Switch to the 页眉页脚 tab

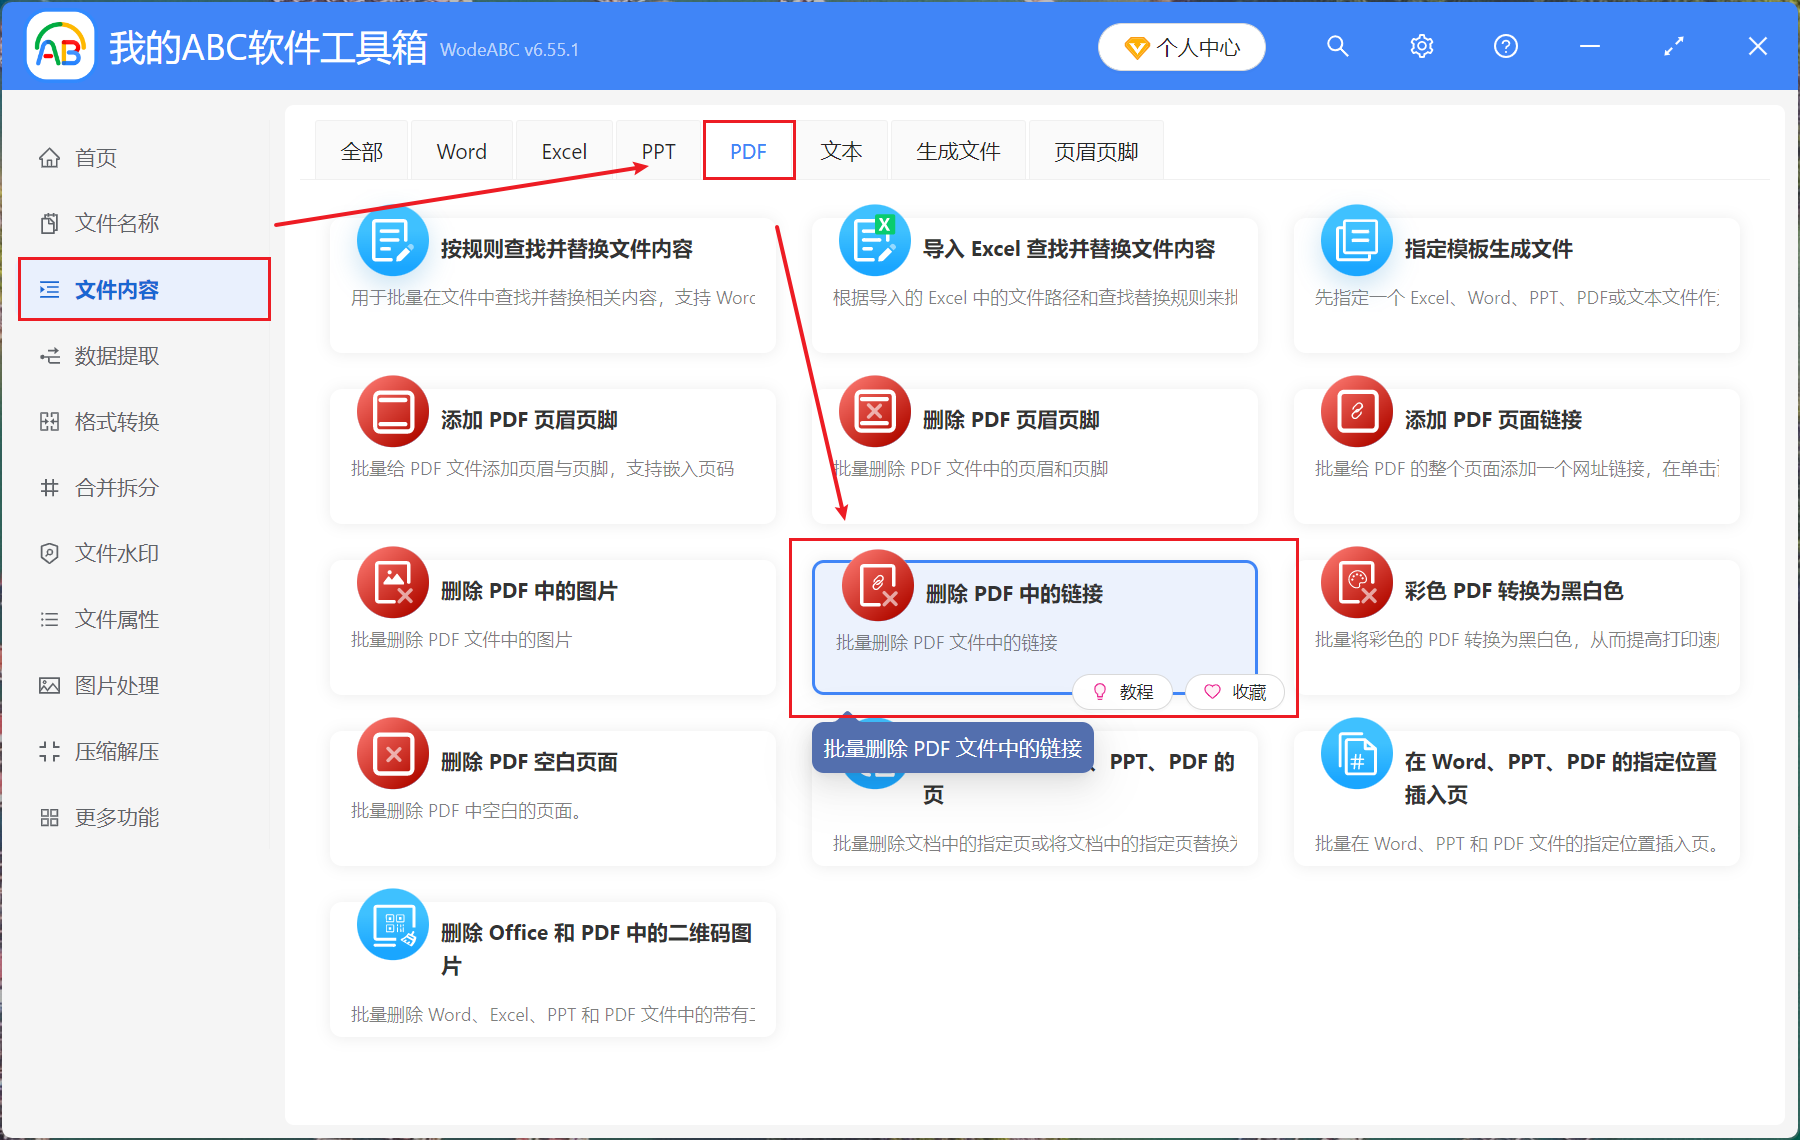1095,150
